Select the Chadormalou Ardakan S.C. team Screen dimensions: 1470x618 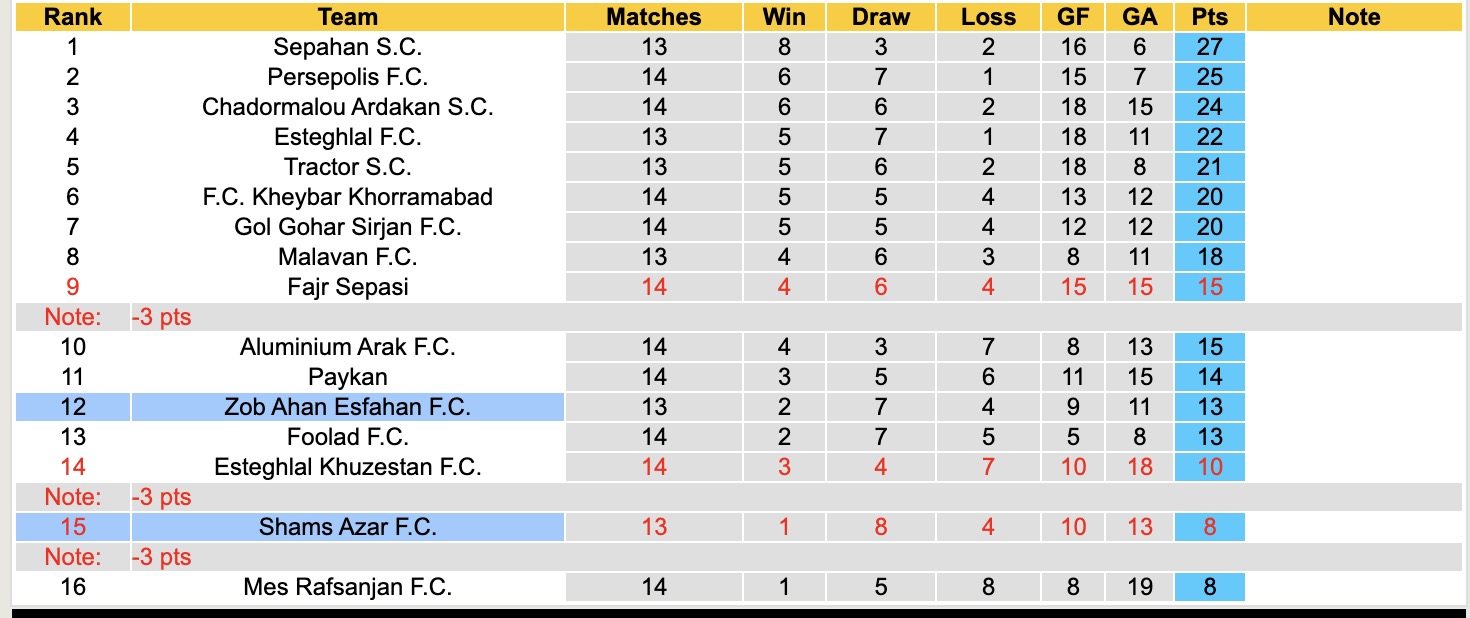coord(348,107)
